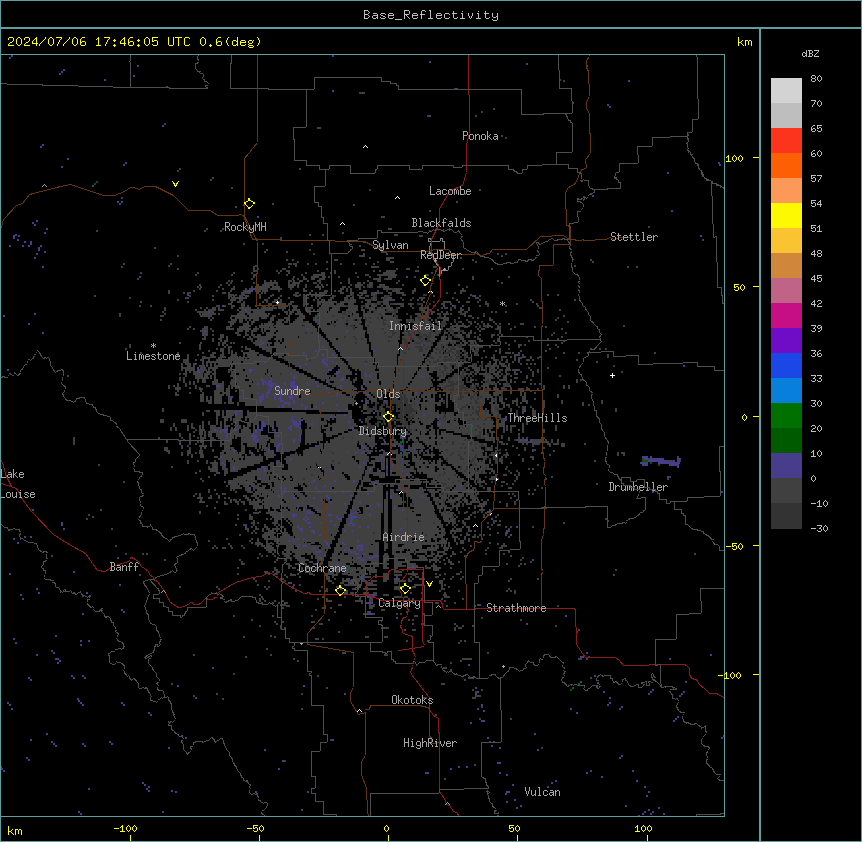Viewport: 862px width, 842px height.
Task: Click the purple echo patch above Drumheller
Action: (x=661, y=461)
